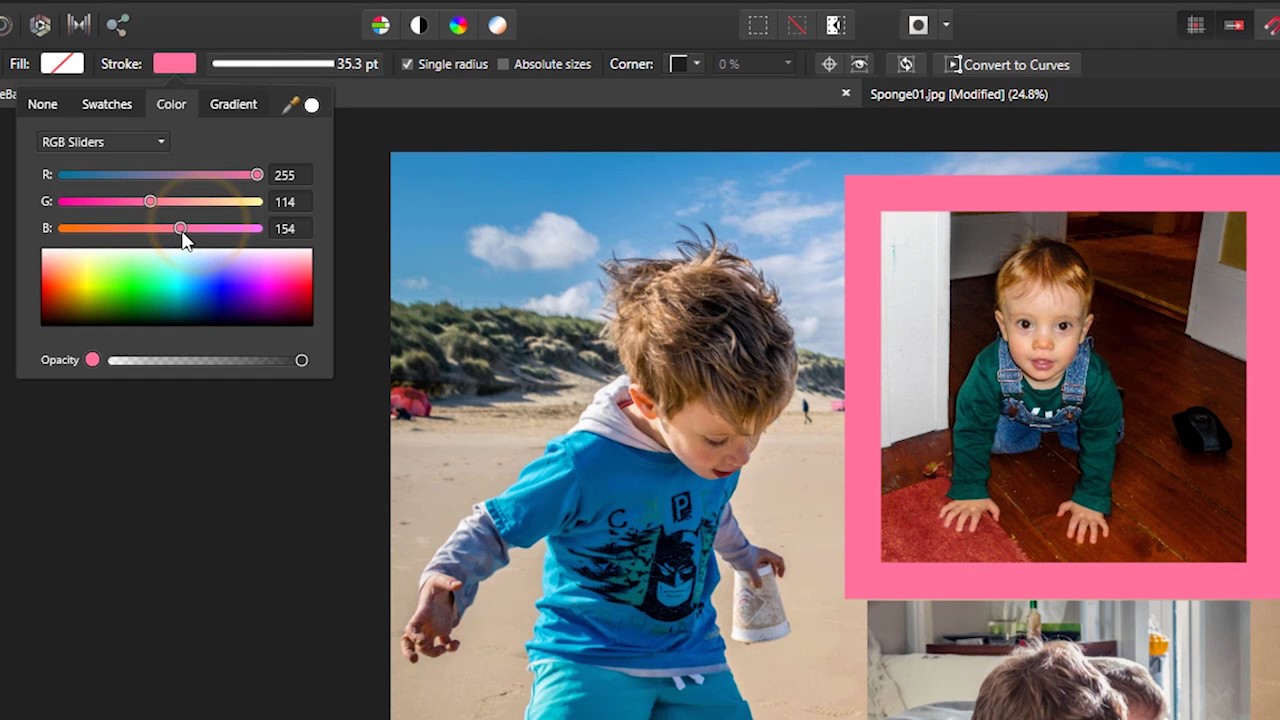The width and height of the screenshot is (1280, 720).
Task: Click the cycle selection box icon
Action: click(x=906, y=64)
